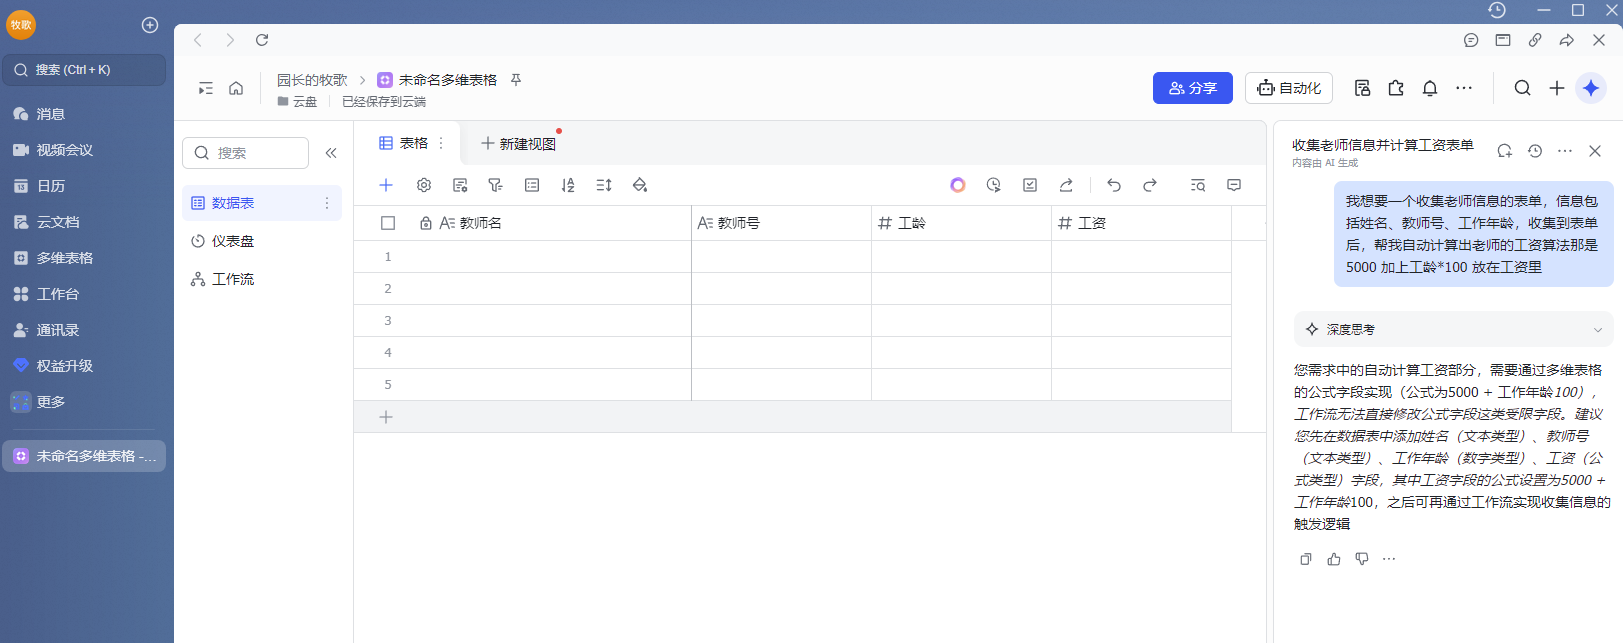The width and height of the screenshot is (1623, 643).
Task: Click the 搜索 field above 数据表
Action: point(246,153)
